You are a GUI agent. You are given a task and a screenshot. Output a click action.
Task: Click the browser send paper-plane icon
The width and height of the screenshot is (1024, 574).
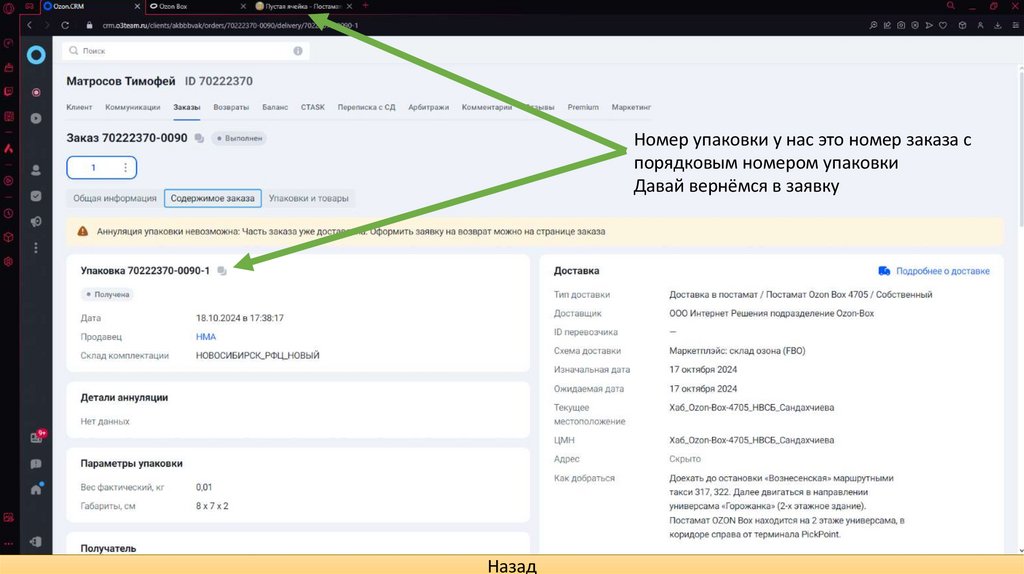pyautogui.click(x=929, y=25)
